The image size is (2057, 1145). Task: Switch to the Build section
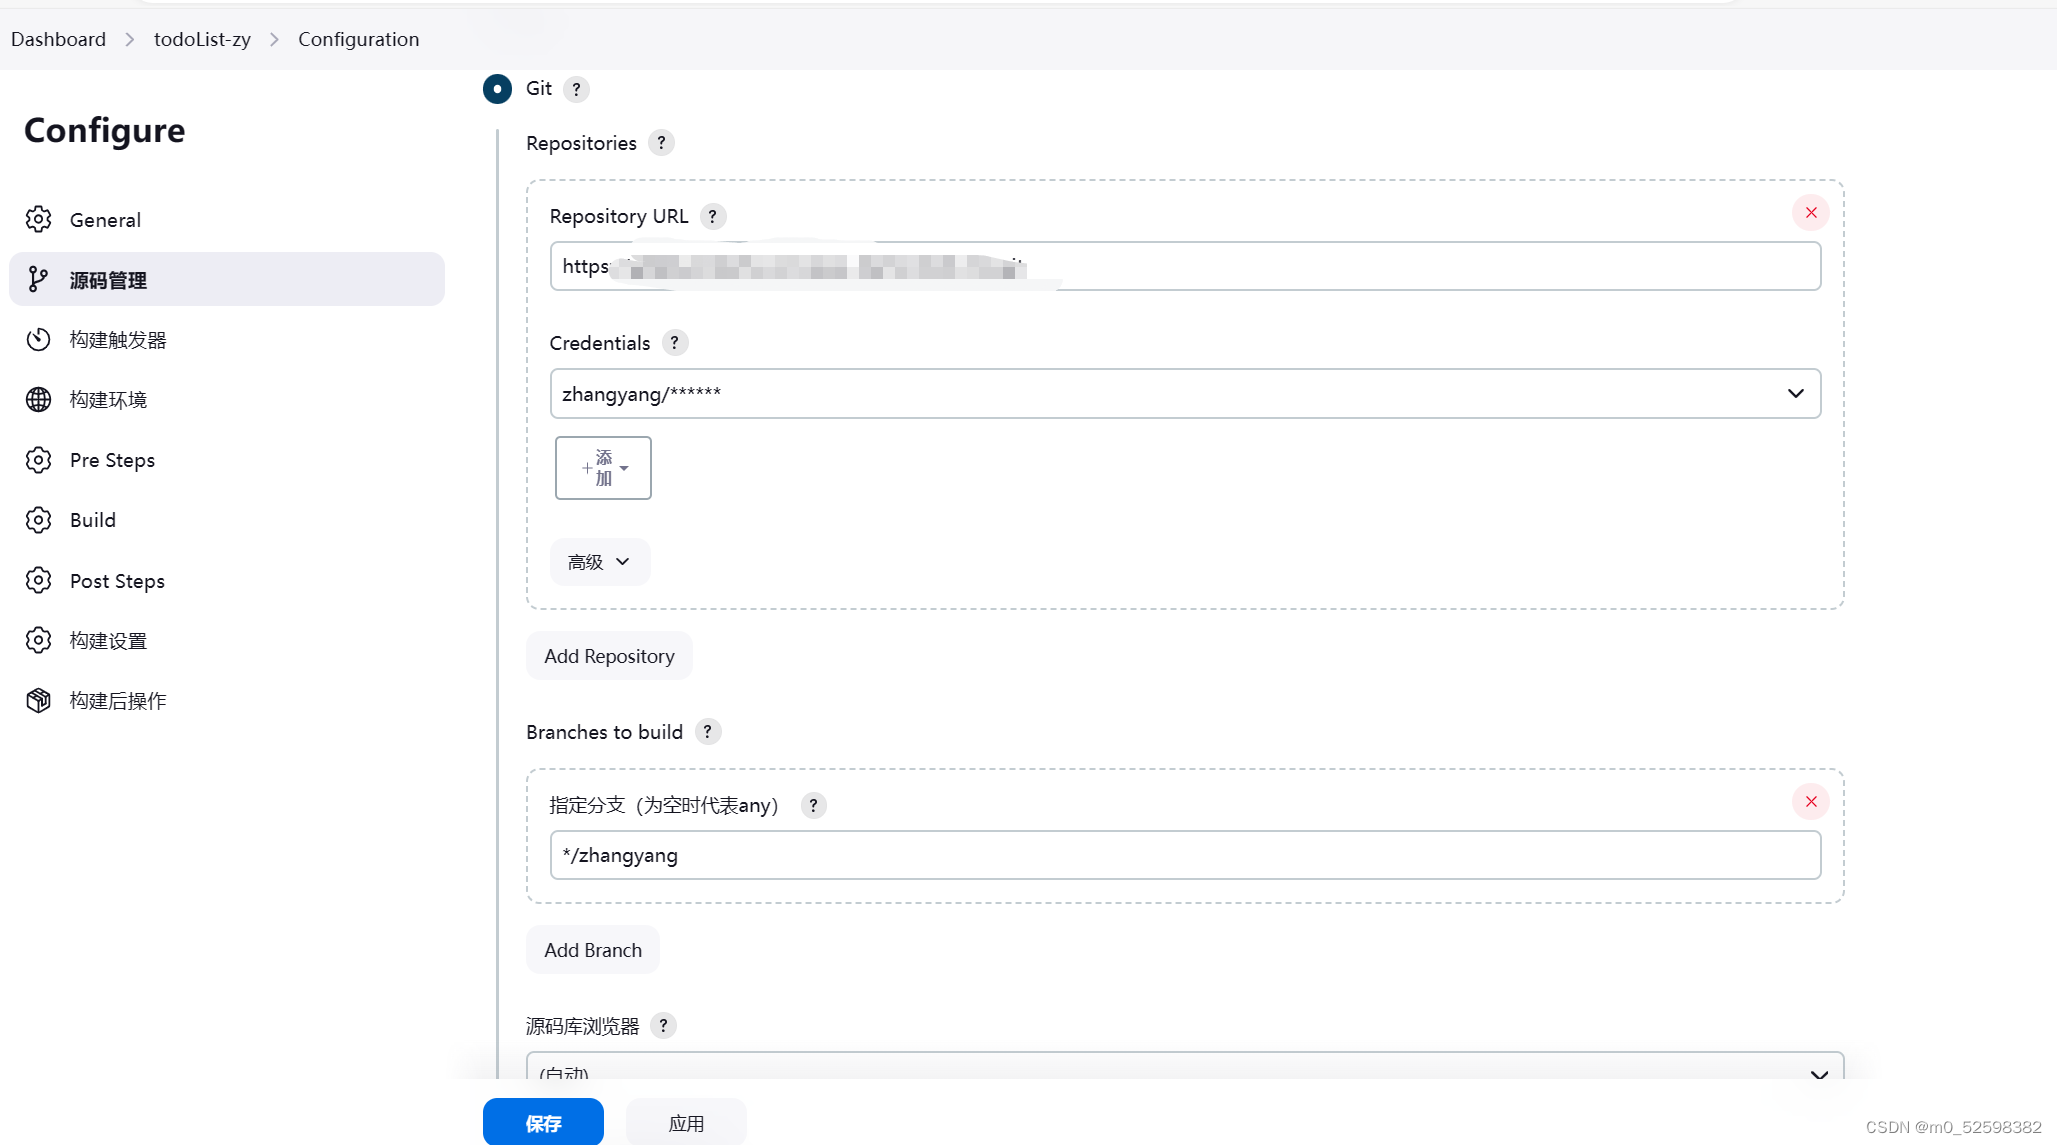click(92, 519)
